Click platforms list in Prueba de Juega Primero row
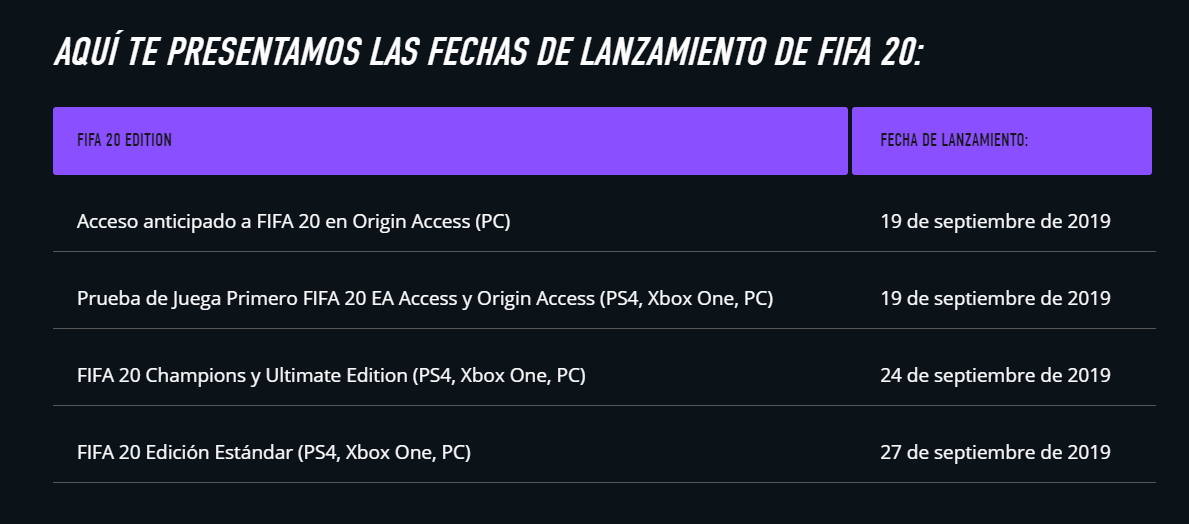 click(x=685, y=300)
